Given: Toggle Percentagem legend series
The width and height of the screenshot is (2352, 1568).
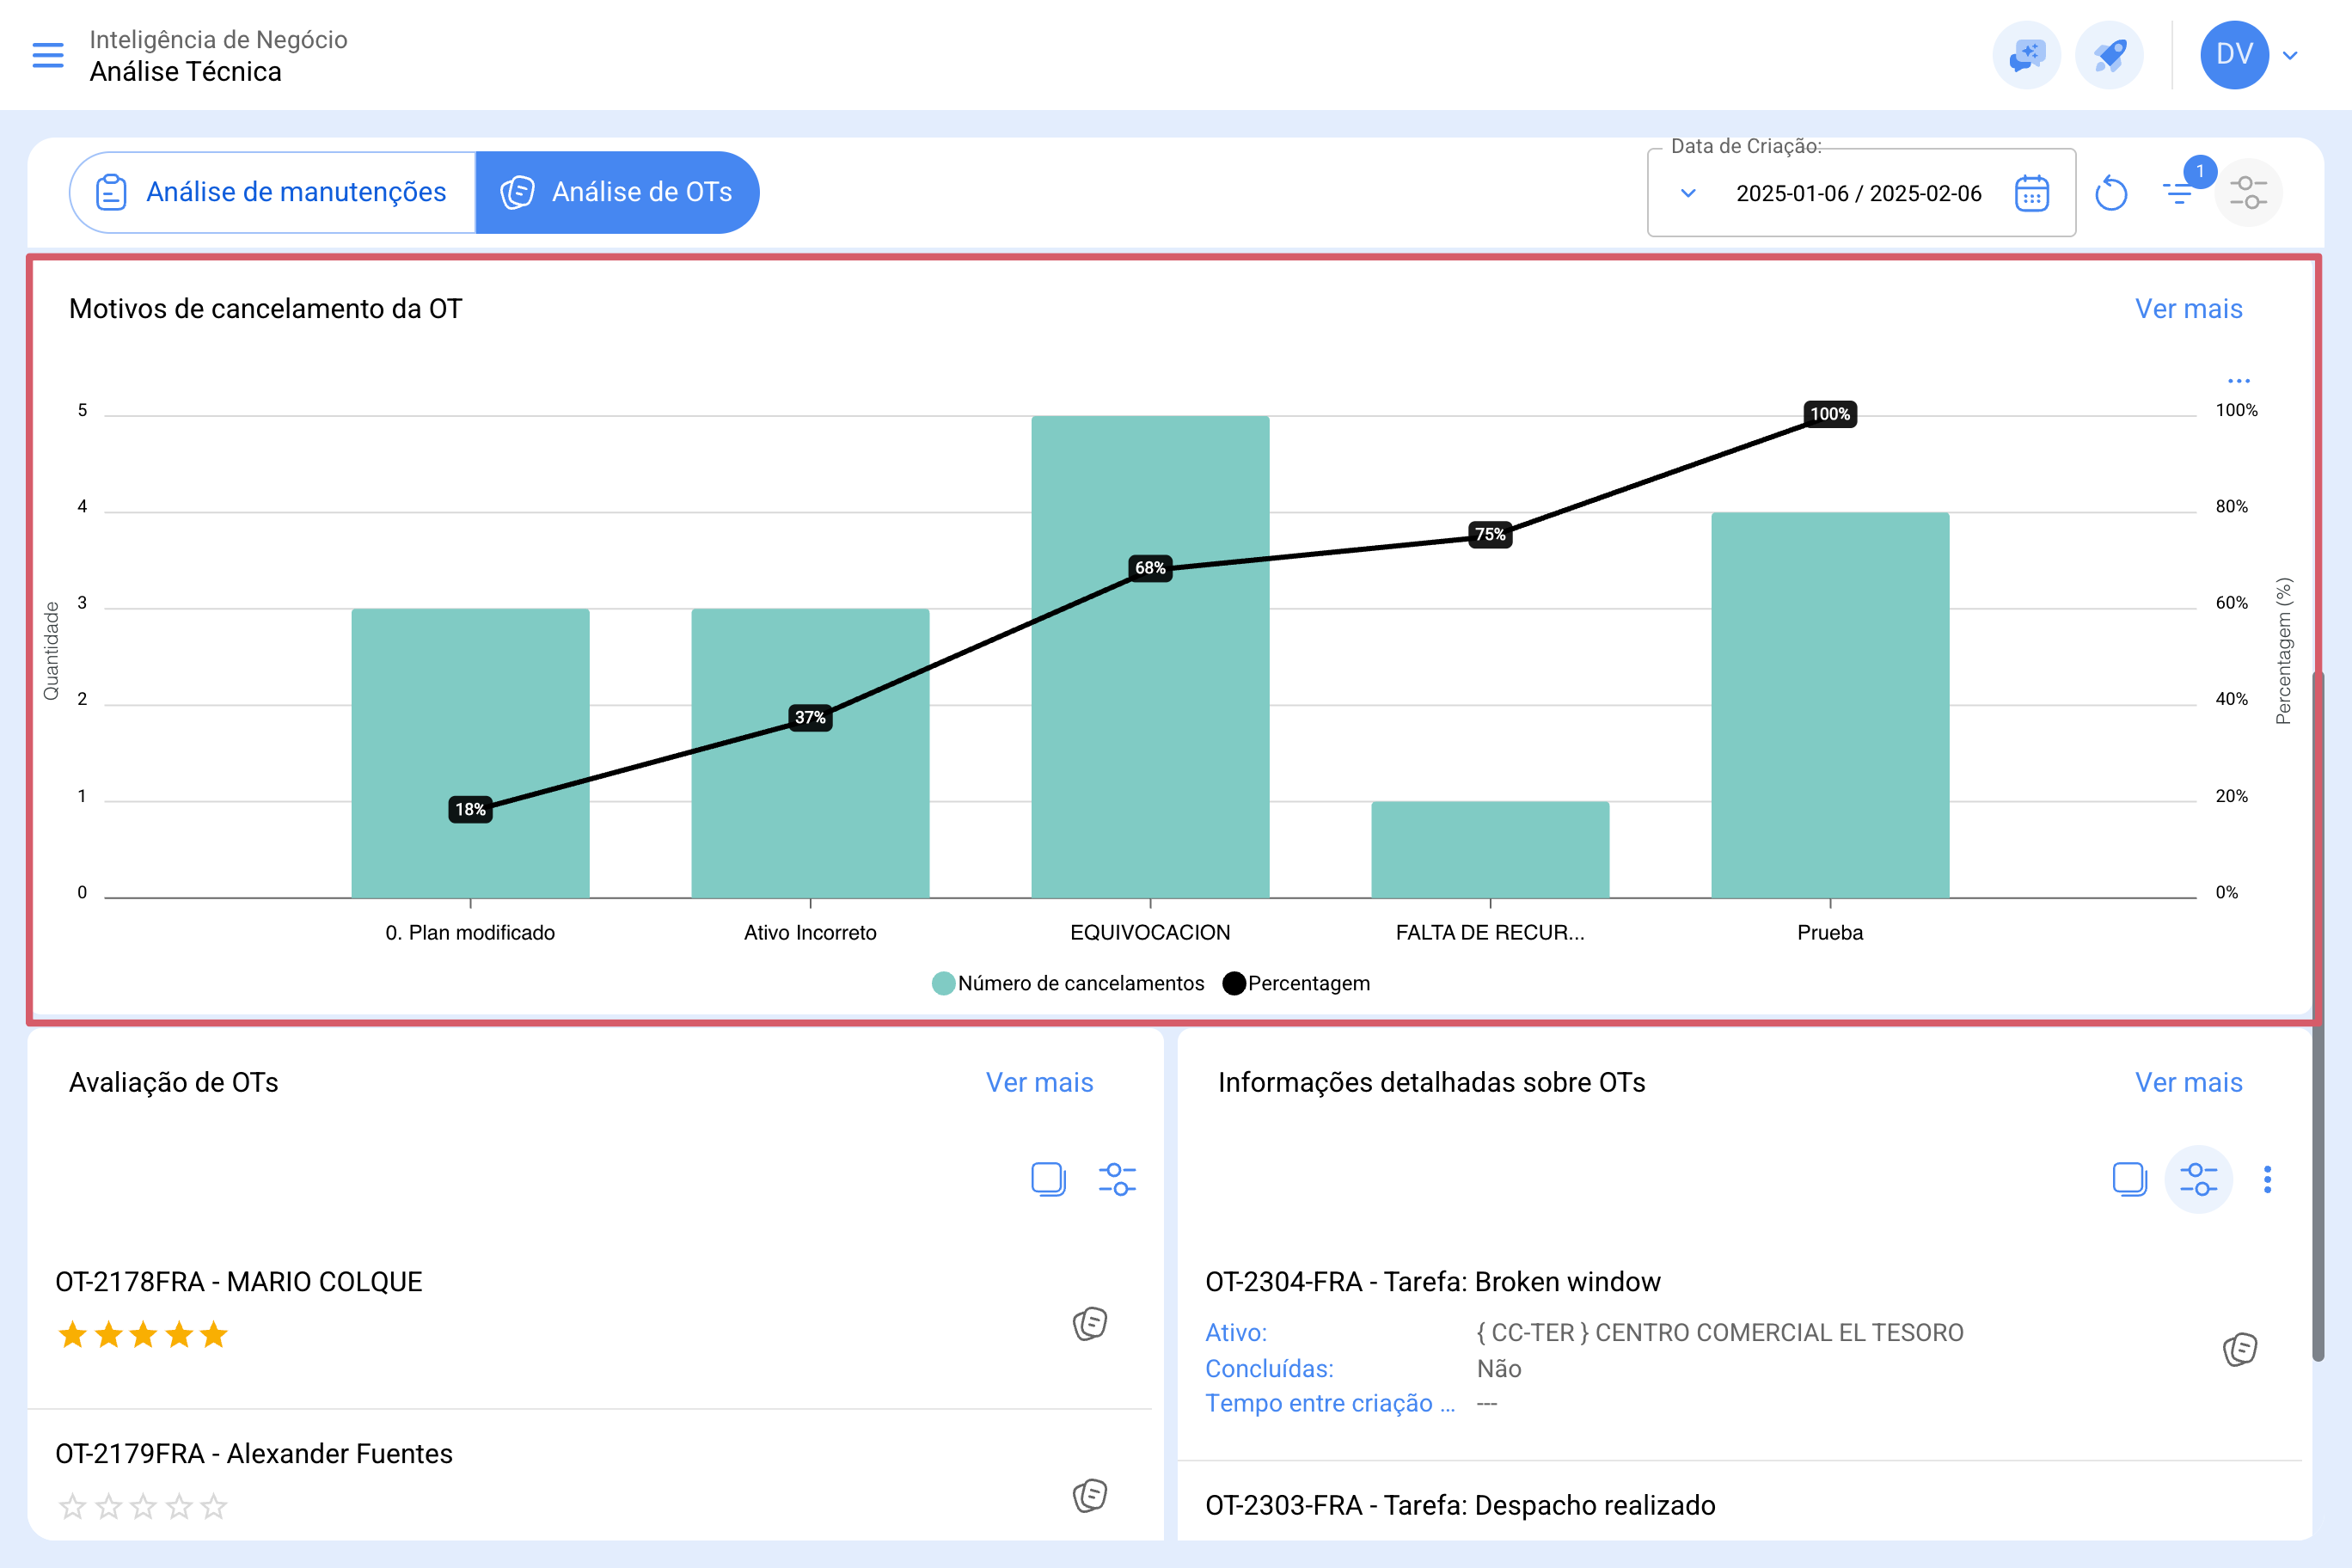Looking at the screenshot, I should click(x=1296, y=983).
